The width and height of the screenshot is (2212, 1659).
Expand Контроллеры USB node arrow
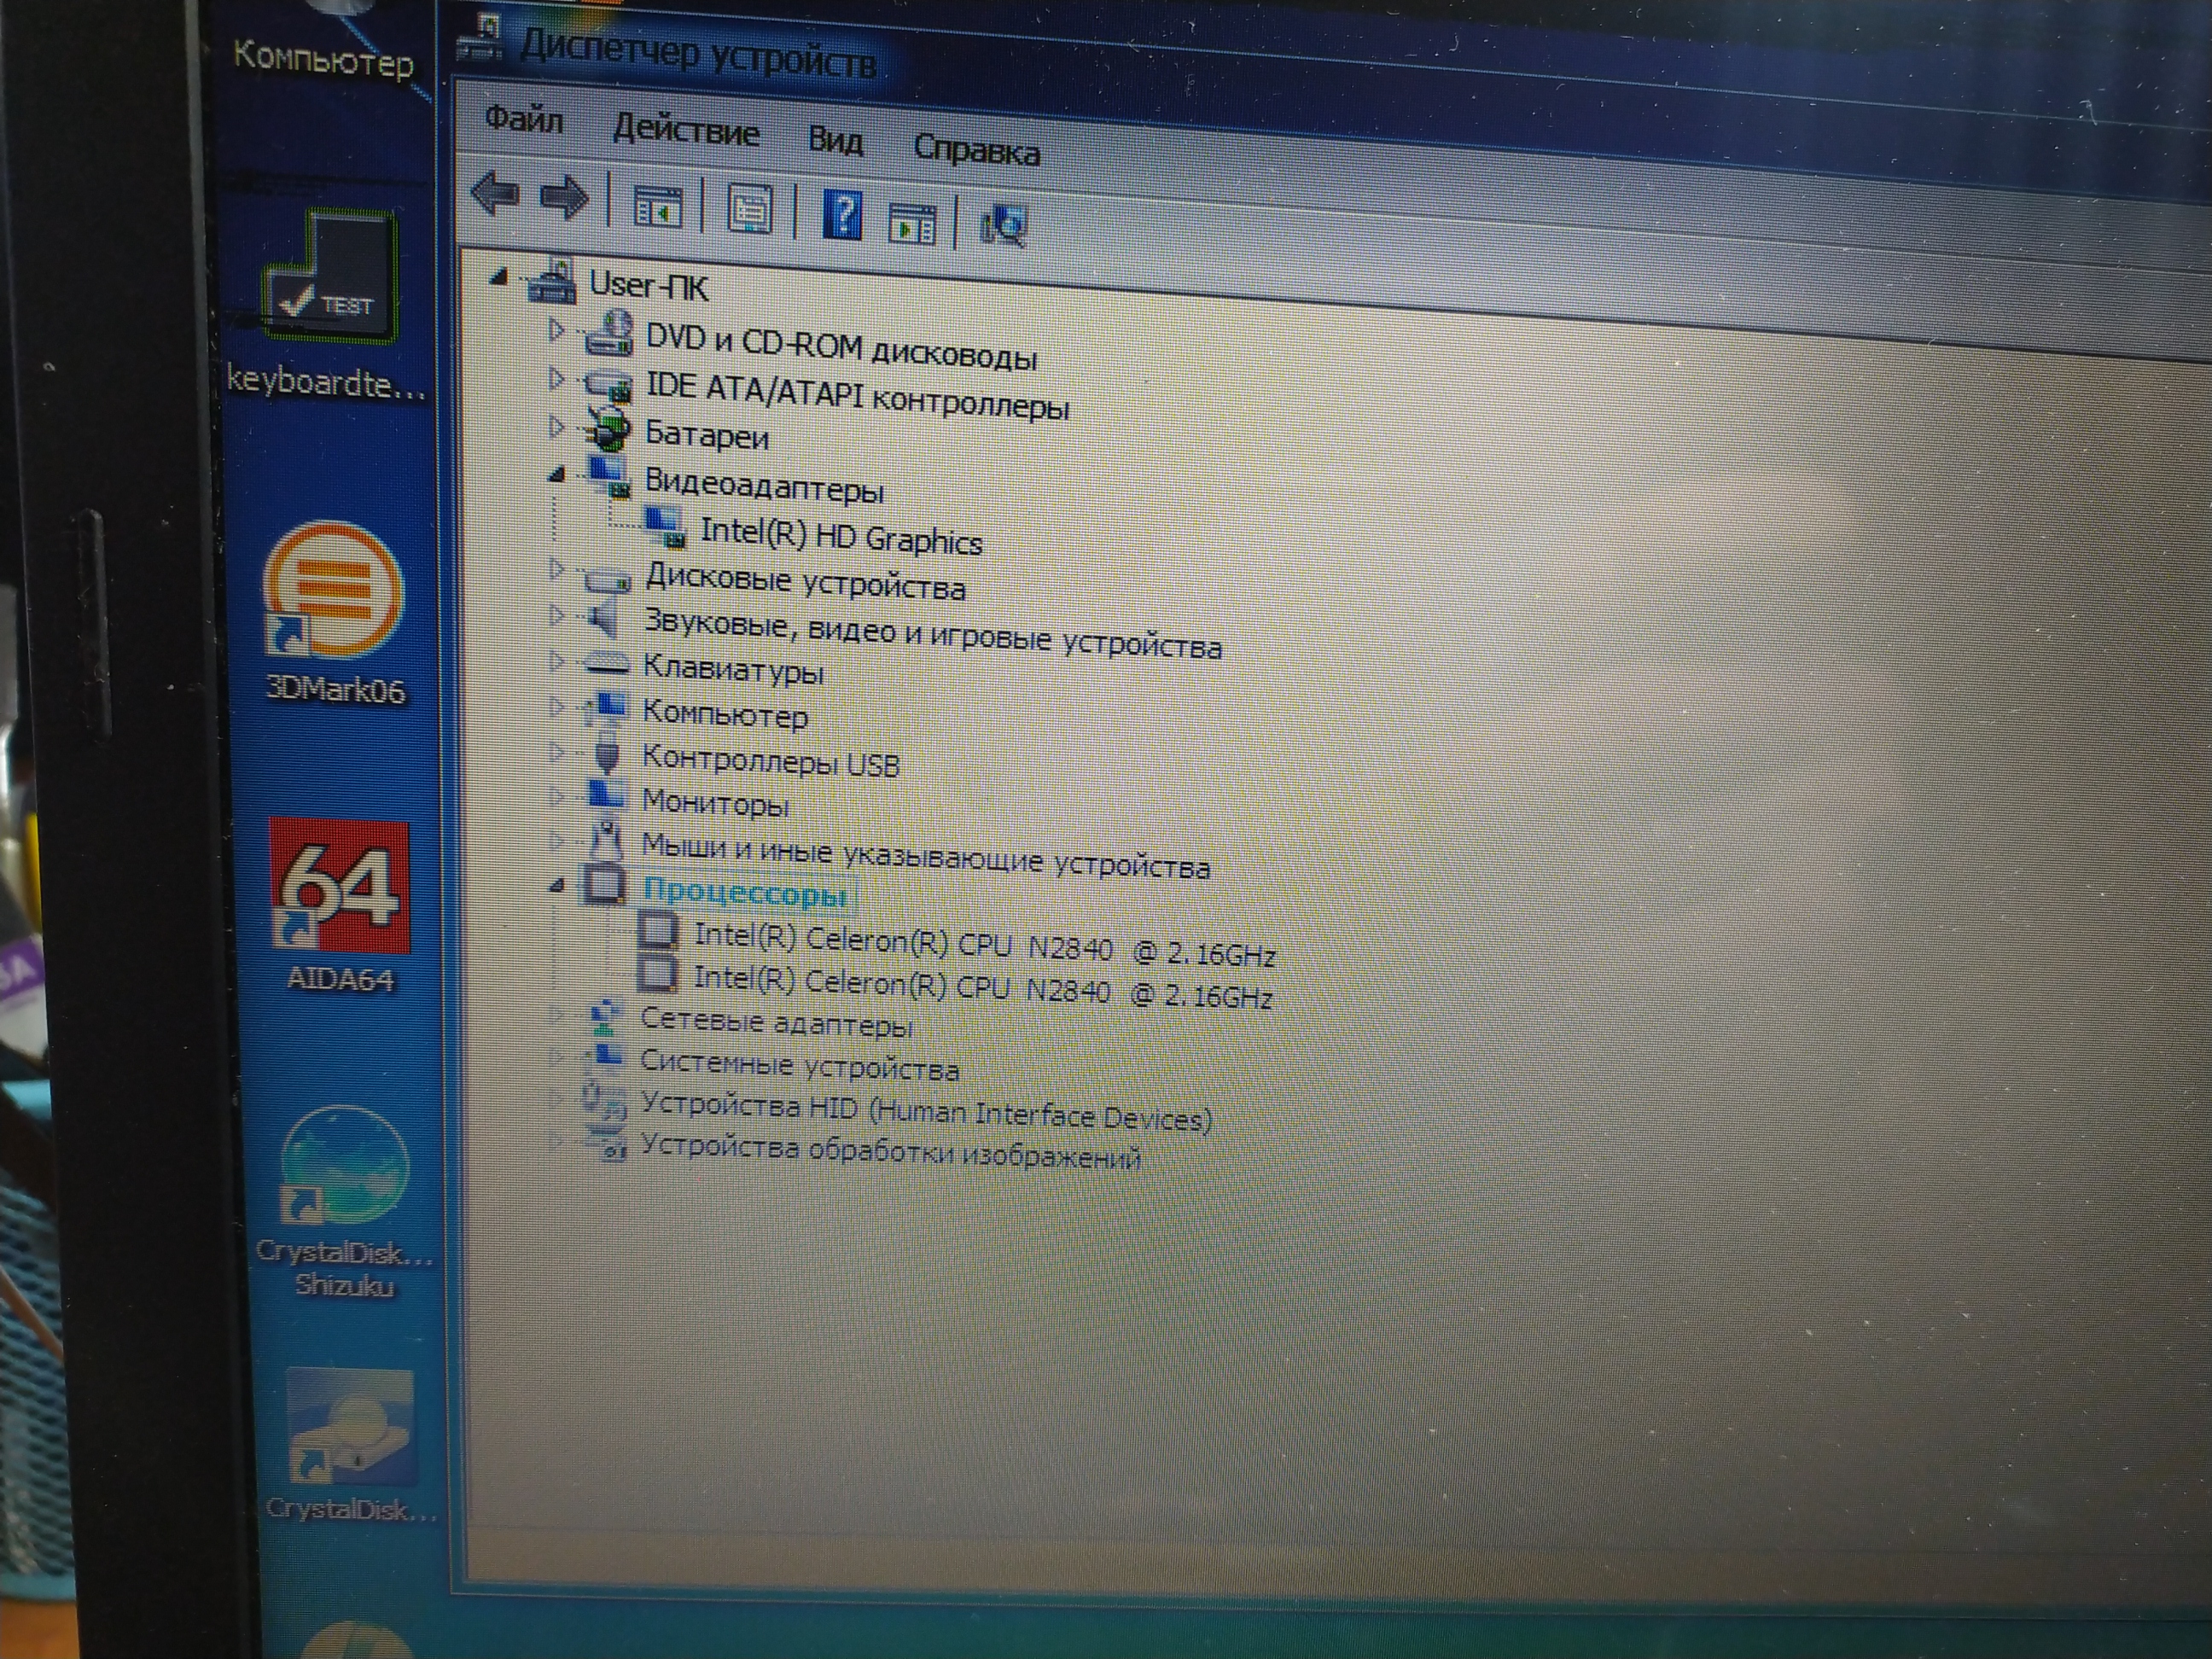point(557,751)
